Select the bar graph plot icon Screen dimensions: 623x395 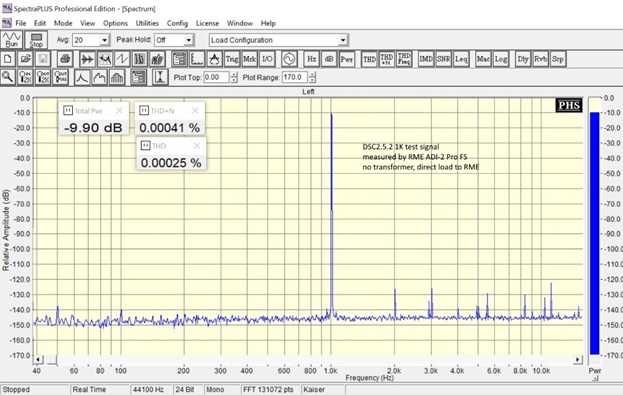(117, 77)
